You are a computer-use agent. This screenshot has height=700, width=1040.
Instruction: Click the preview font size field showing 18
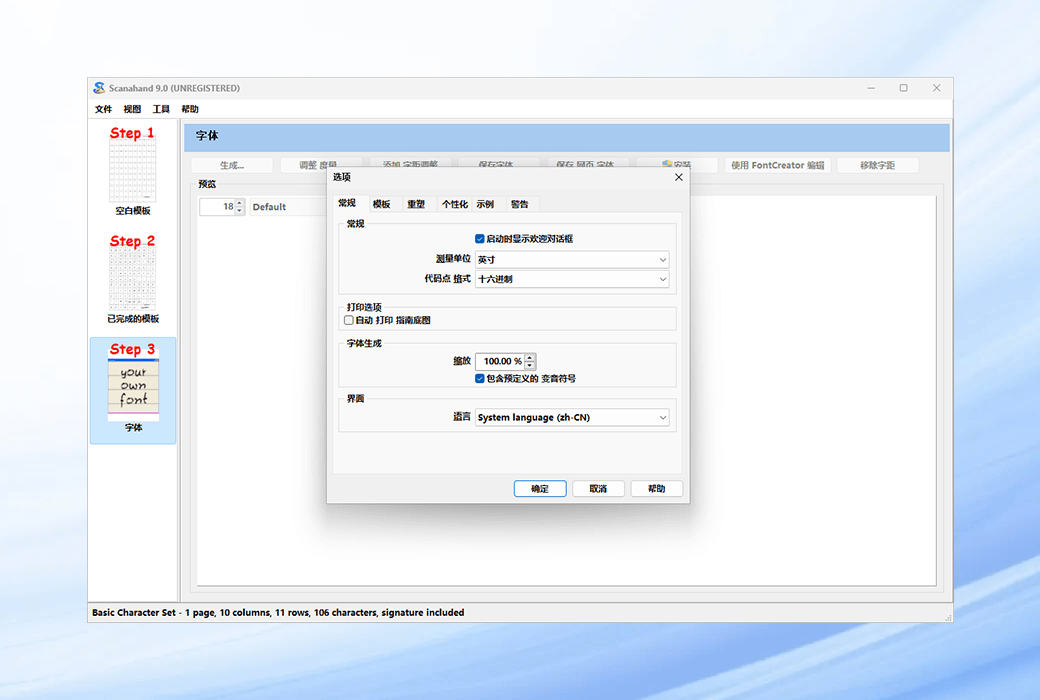tap(218, 206)
